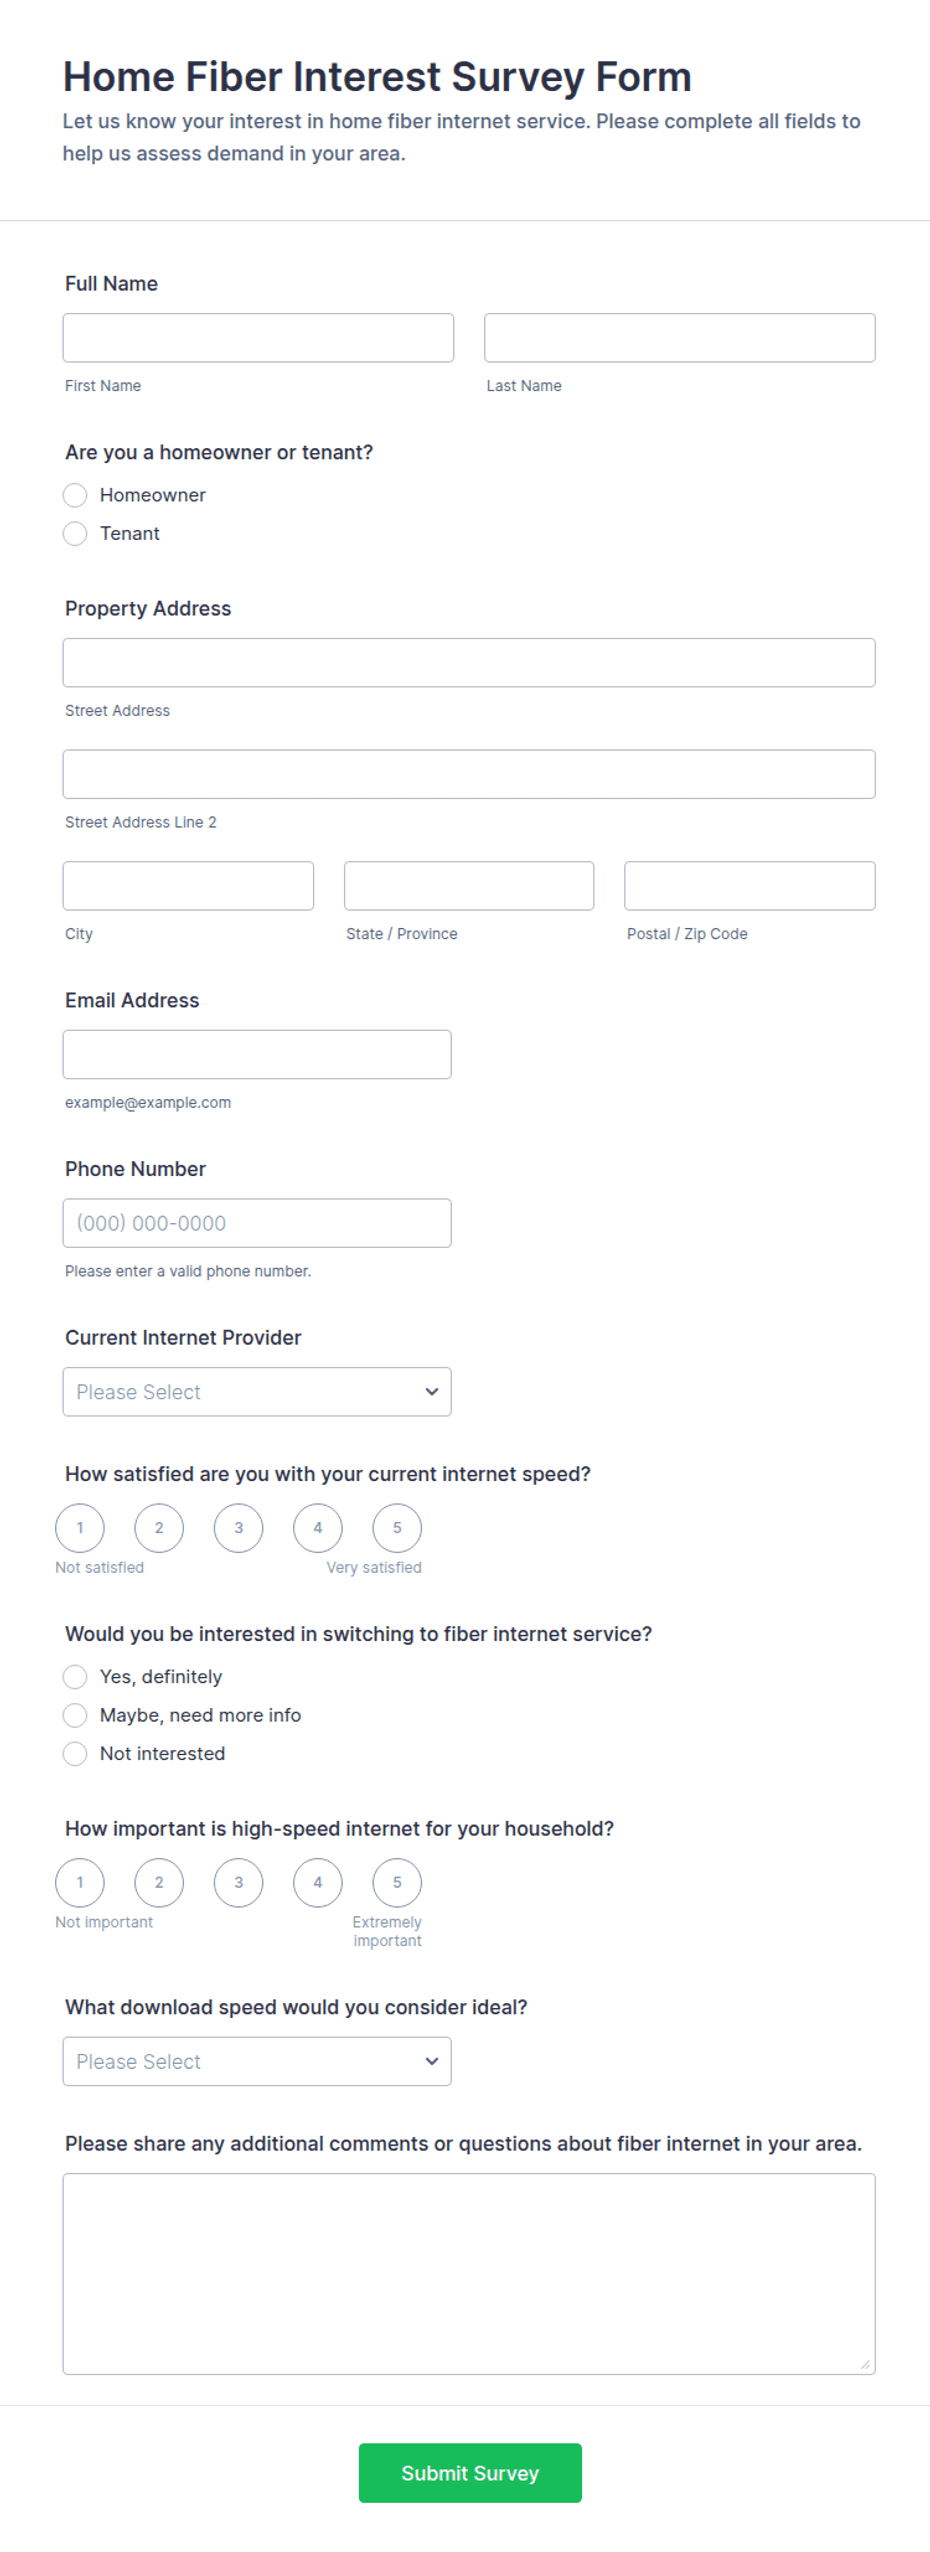Open the Current Internet Provider dropdown
Screen dimensions: 930x2552
point(257,1391)
